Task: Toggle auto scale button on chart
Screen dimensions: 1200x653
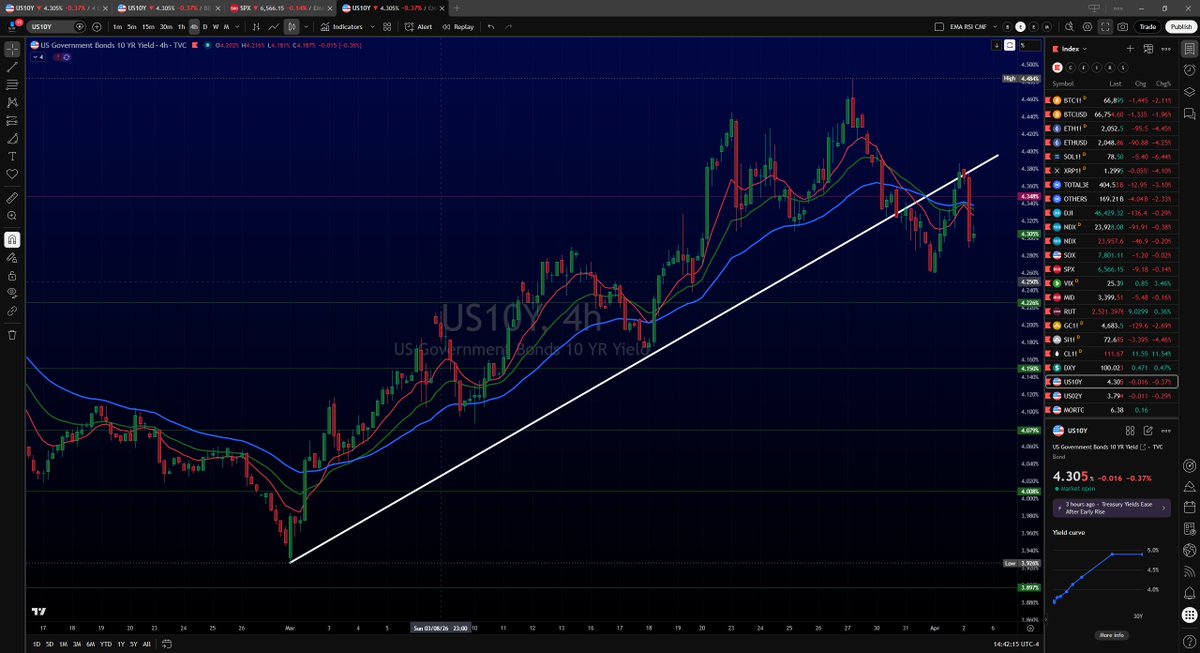Action: (1010, 45)
